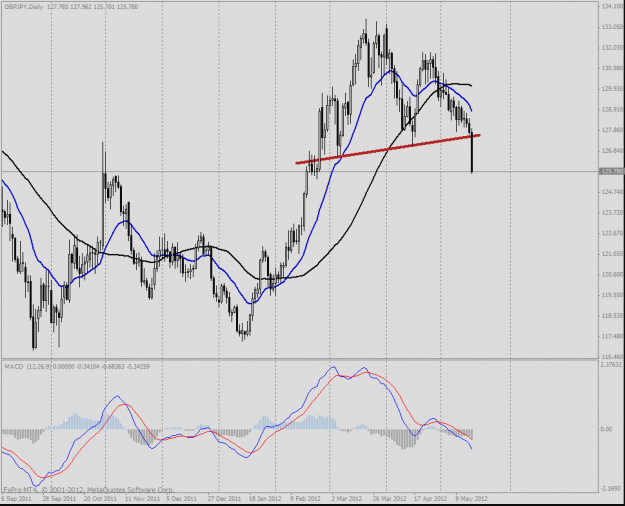Click the 9 Feb 2012 date label
Image resolution: width=625 pixels, height=506 pixels.
click(x=305, y=499)
